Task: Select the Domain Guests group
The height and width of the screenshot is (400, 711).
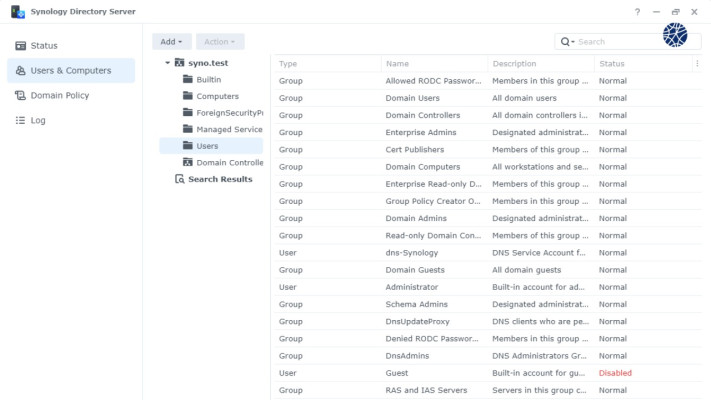Action: tap(488, 271)
